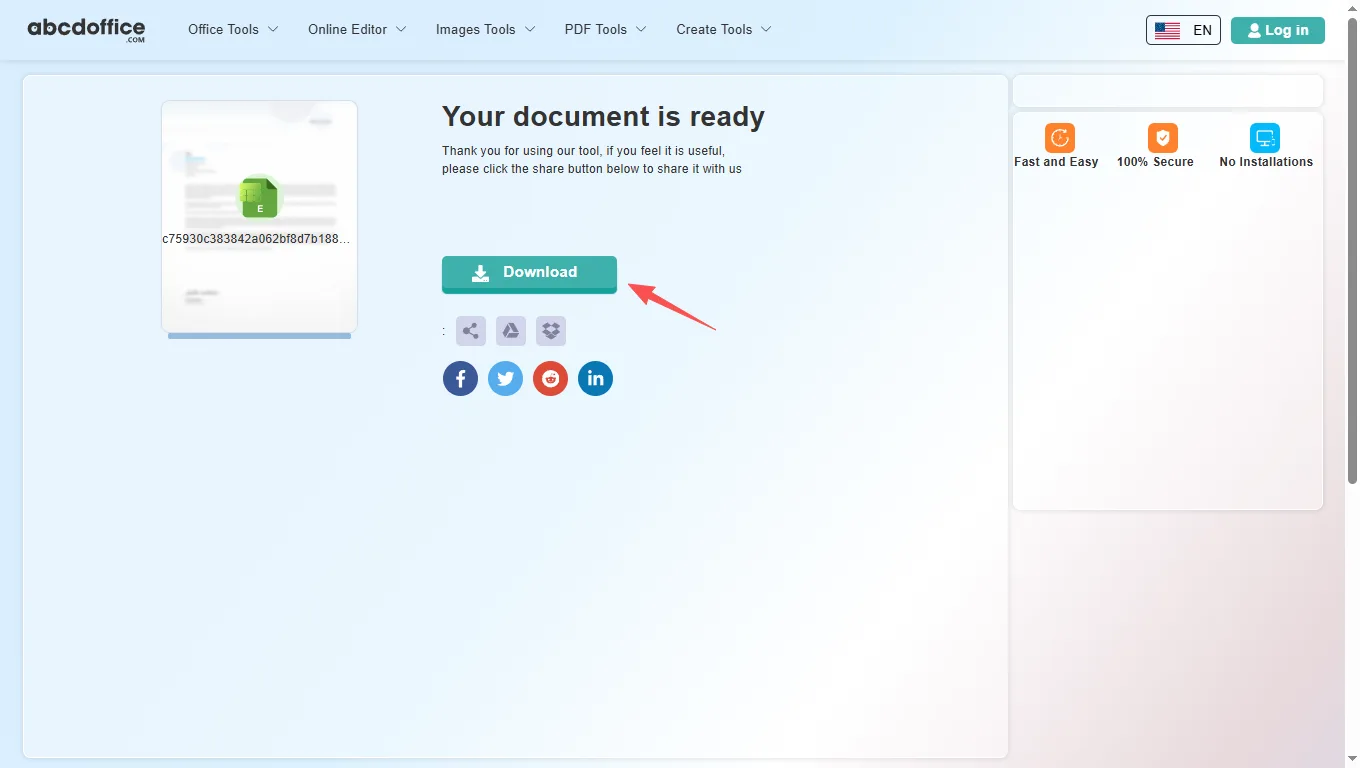Save to Dropbox icon
This screenshot has width=1360, height=768.
(x=551, y=331)
